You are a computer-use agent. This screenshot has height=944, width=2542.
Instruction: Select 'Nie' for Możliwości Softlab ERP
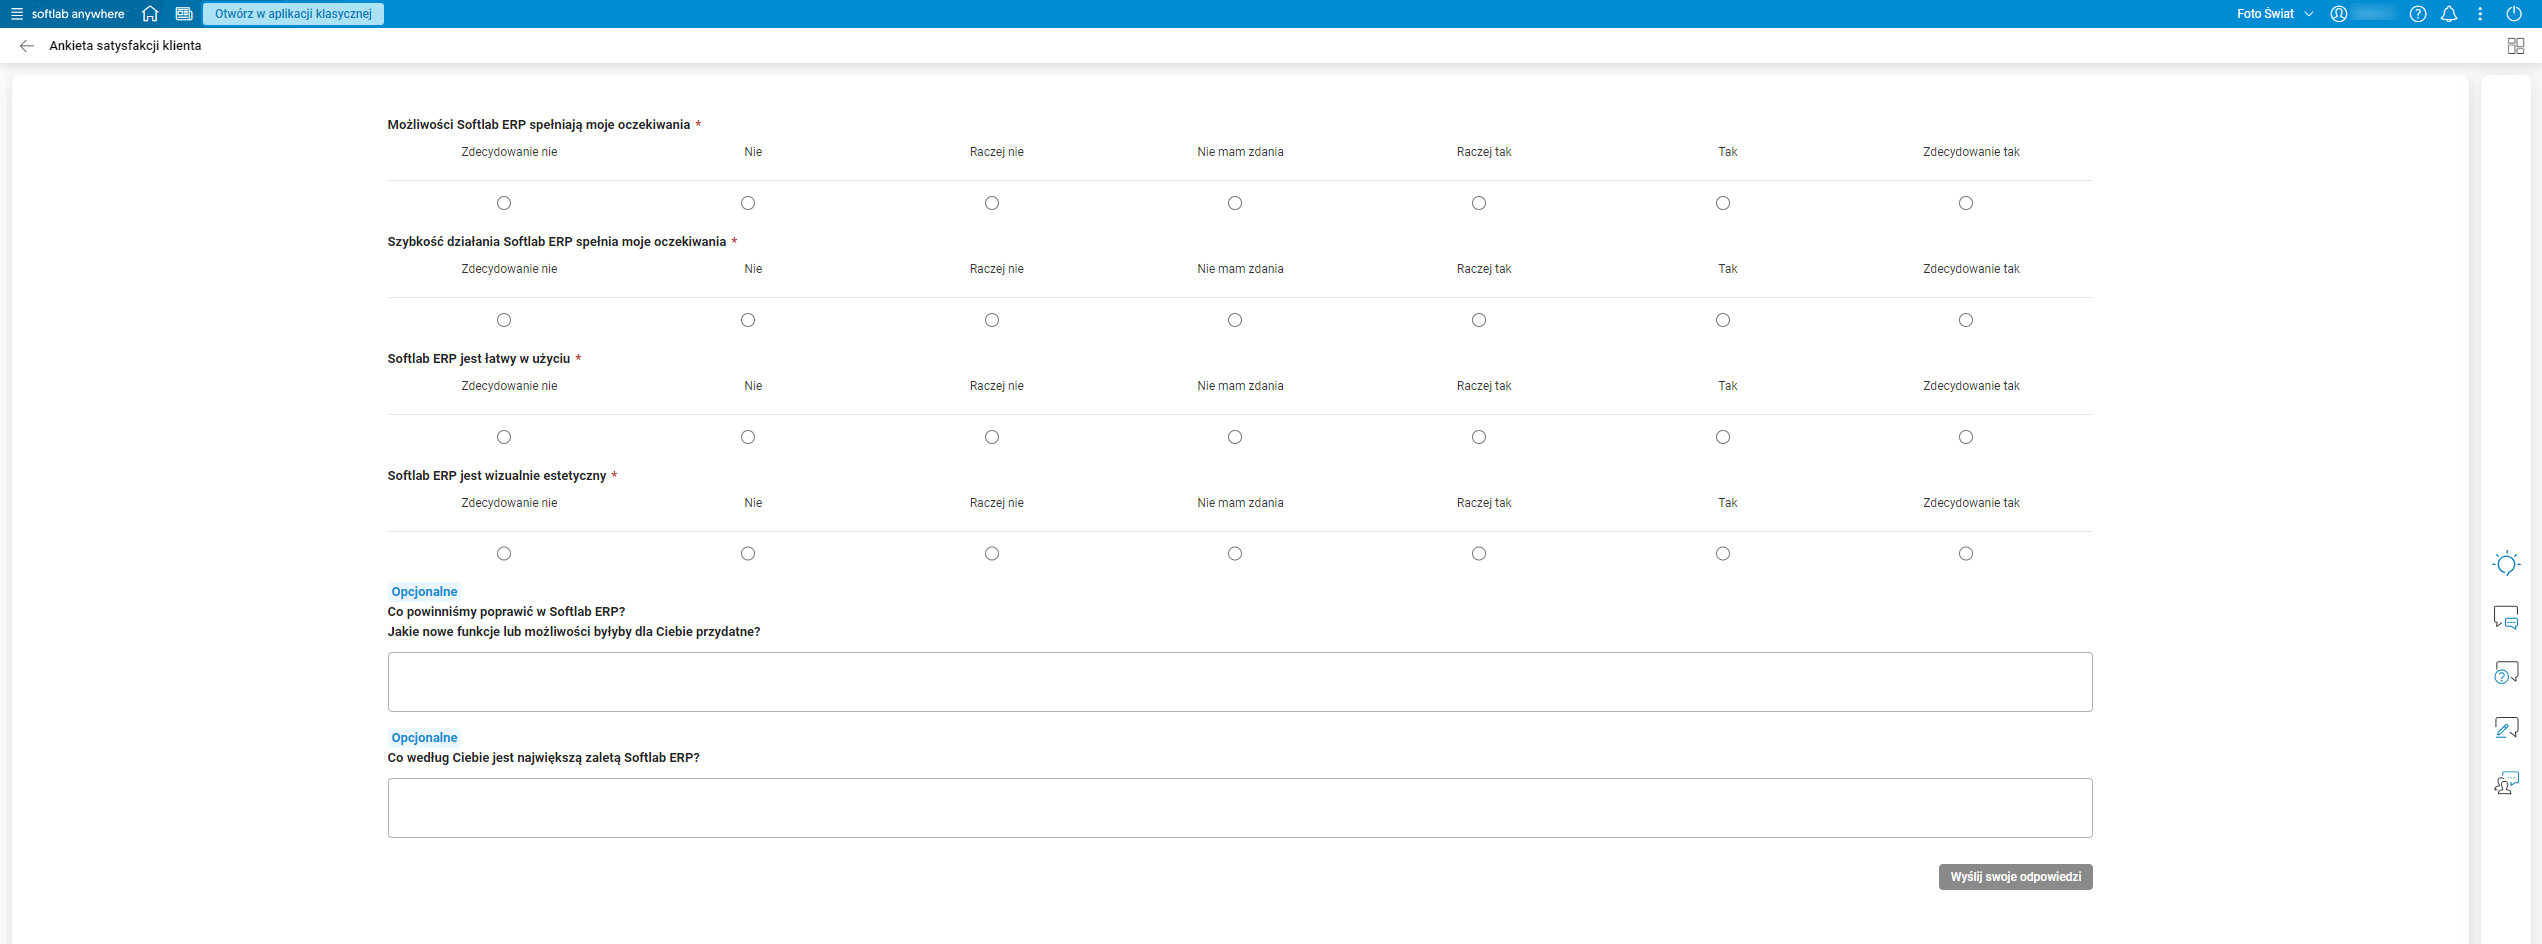click(x=748, y=203)
